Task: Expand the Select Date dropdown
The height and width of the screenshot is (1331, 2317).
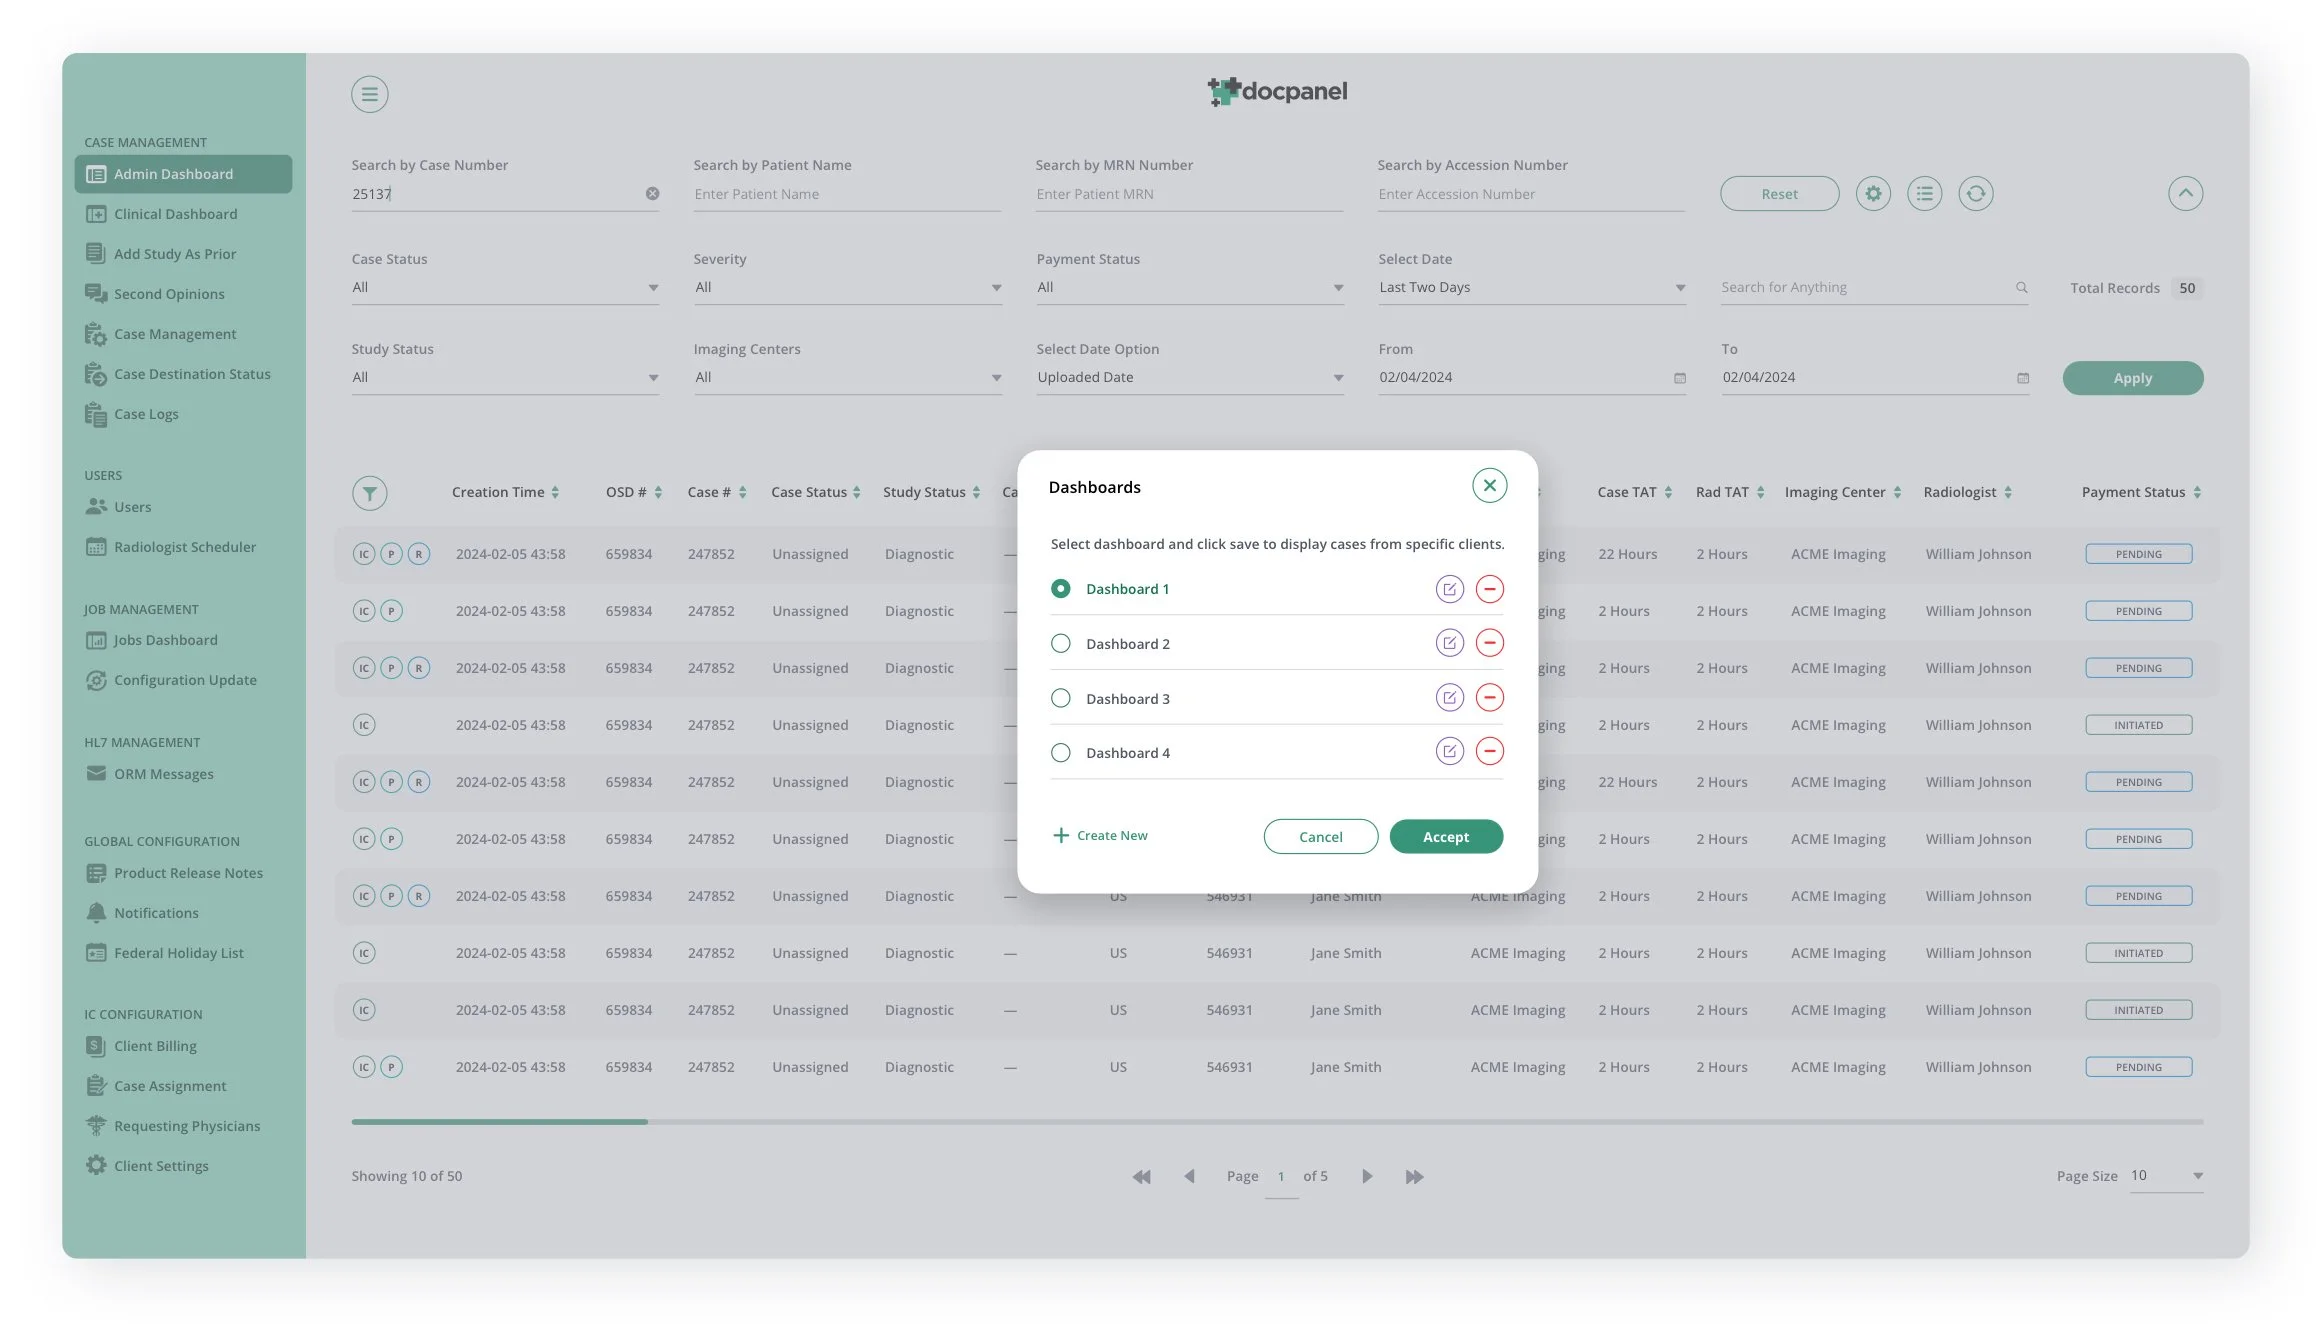Action: pyautogui.click(x=1531, y=288)
